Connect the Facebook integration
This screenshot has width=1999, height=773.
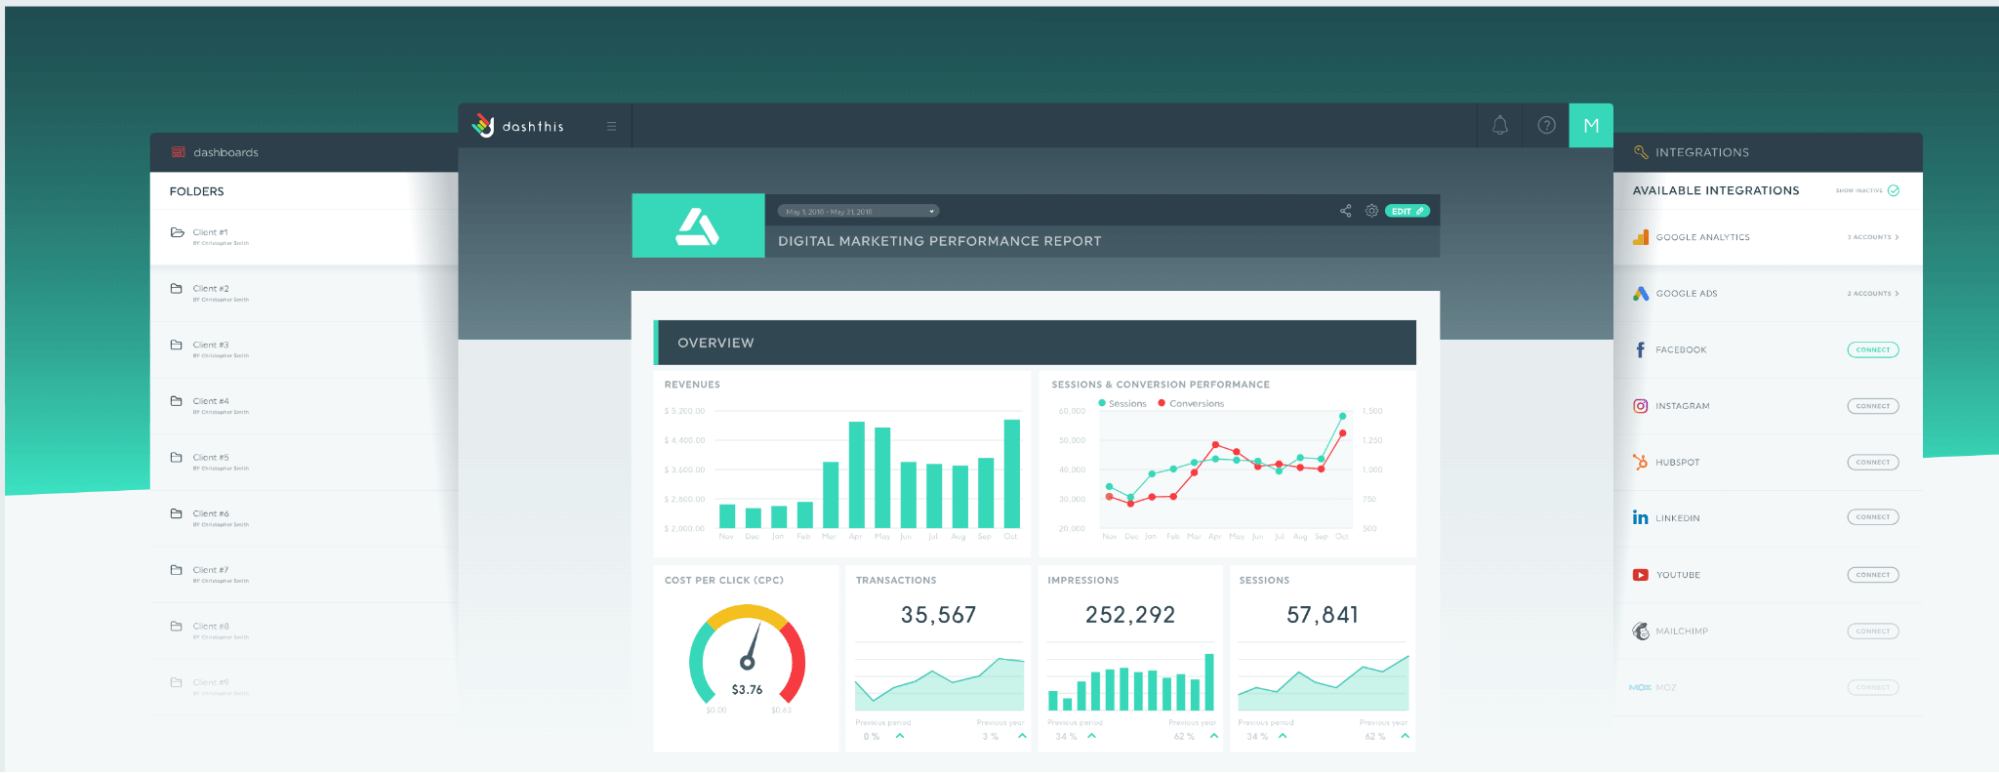coord(1872,350)
